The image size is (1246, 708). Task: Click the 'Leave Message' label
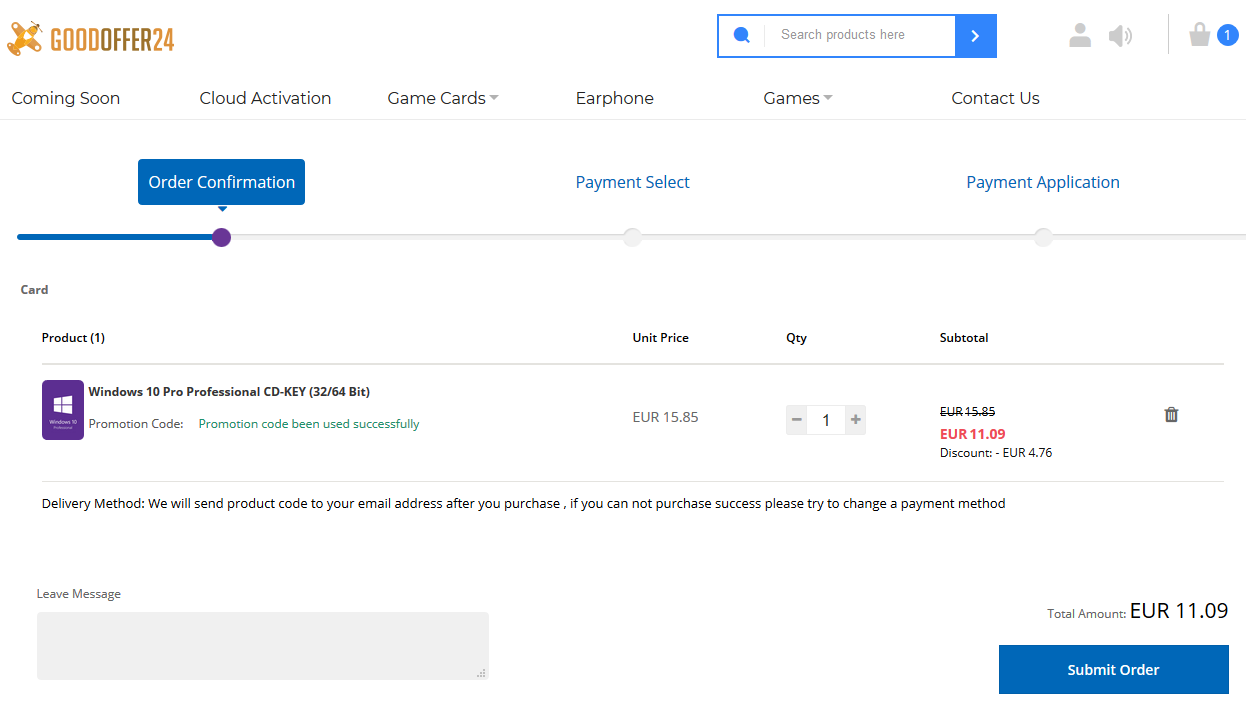click(x=79, y=594)
